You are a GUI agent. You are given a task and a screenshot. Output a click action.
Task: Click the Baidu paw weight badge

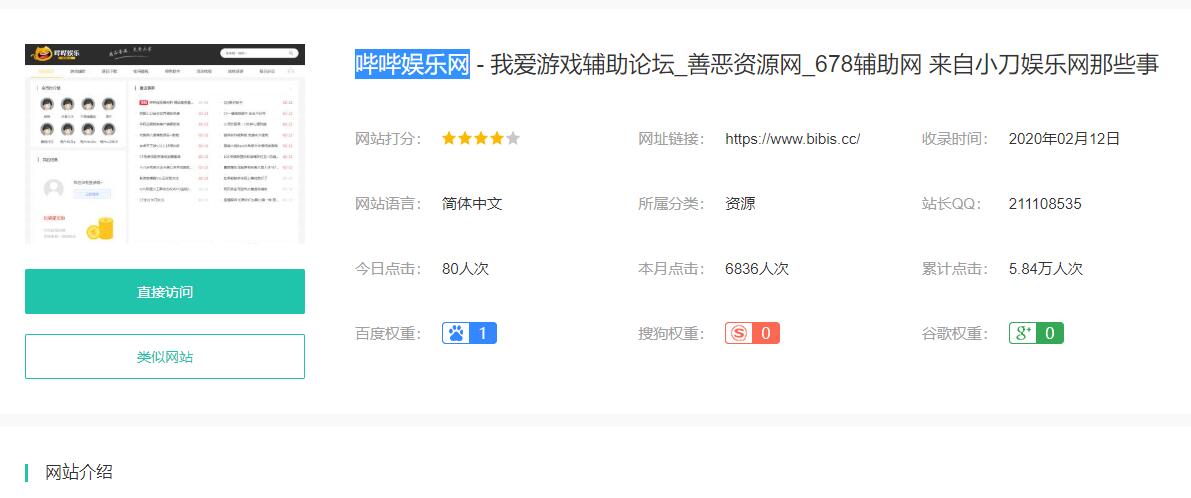469,333
